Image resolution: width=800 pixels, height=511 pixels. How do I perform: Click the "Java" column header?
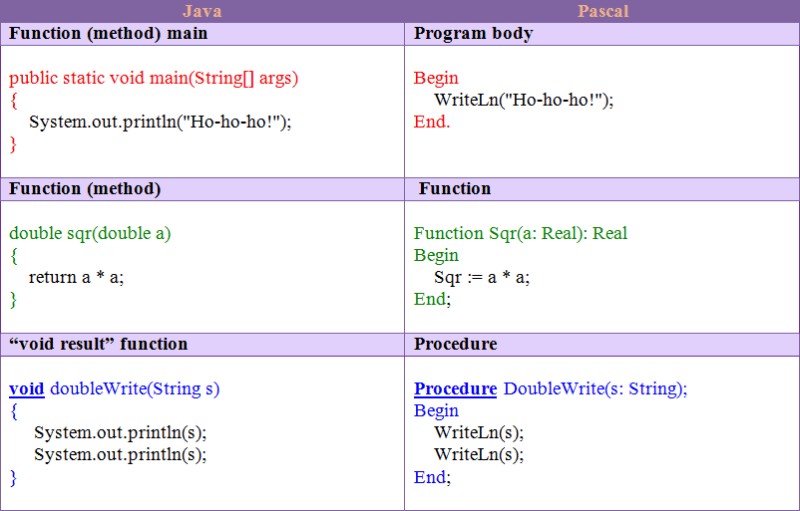pyautogui.click(x=202, y=11)
